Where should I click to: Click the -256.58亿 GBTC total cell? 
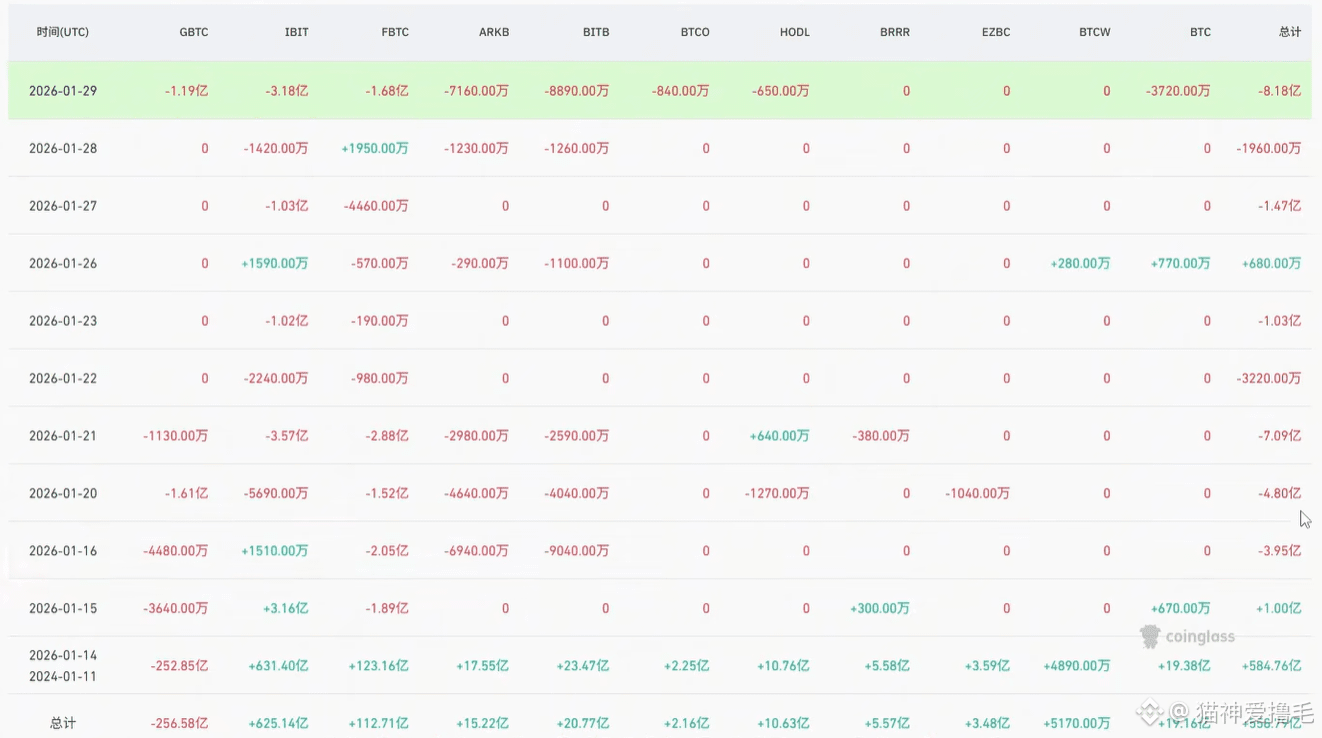179,723
